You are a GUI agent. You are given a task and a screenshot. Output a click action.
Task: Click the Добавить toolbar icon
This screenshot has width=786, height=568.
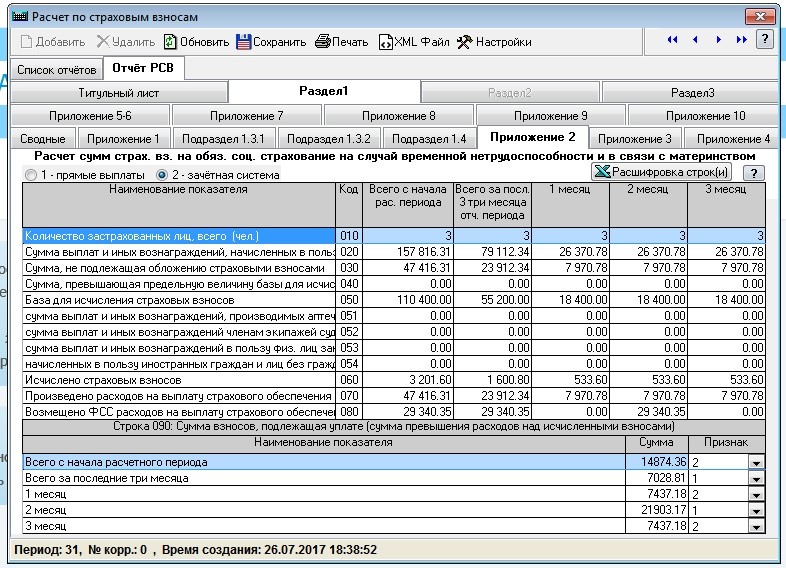(26, 42)
